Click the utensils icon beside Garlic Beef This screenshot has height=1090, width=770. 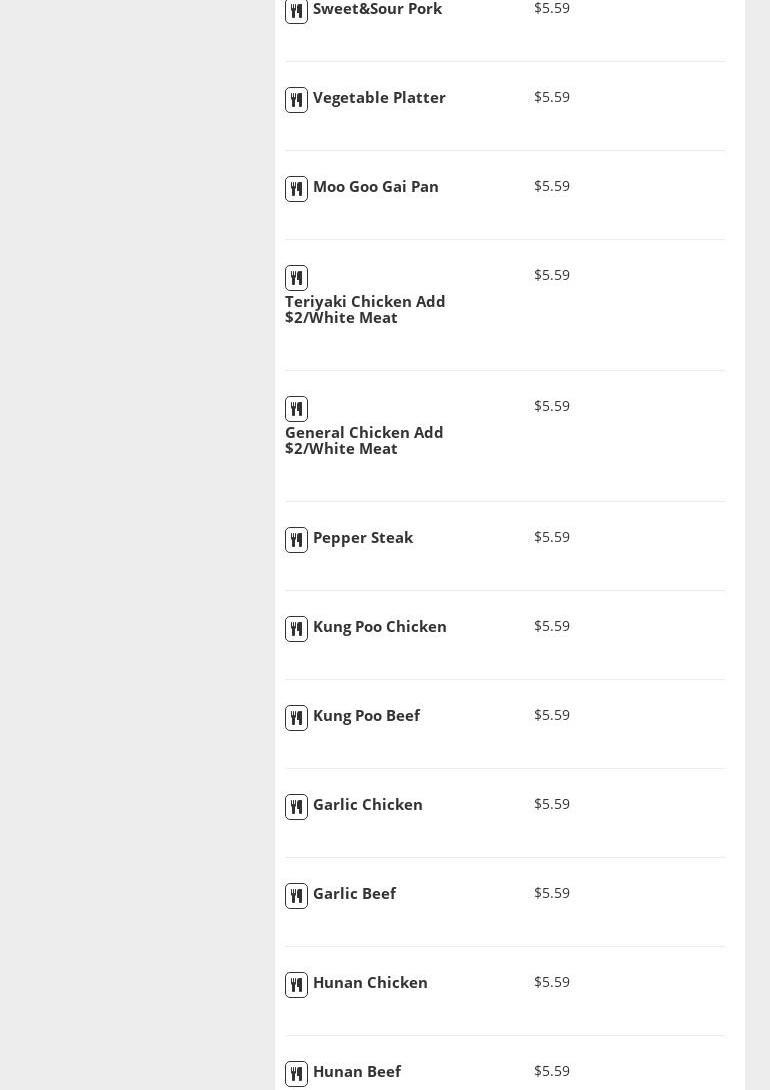point(296,896)
